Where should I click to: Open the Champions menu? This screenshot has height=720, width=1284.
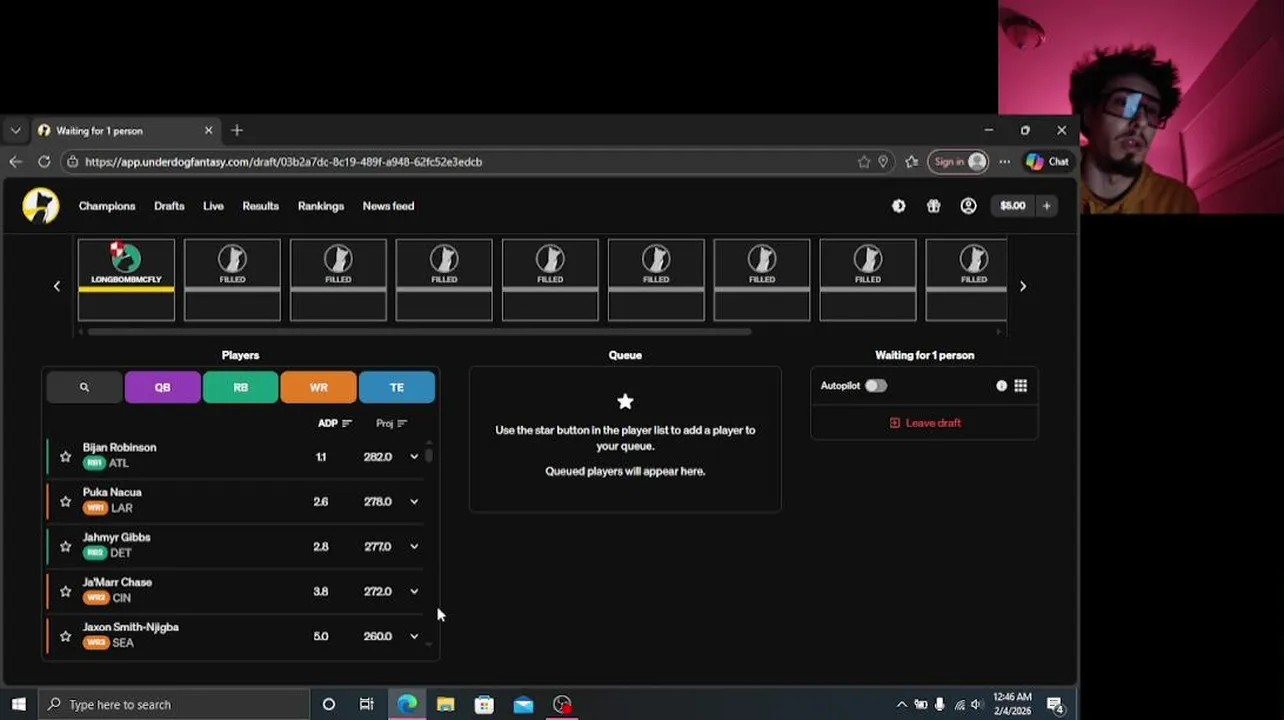pyautogui.click(x=107, y=206)
